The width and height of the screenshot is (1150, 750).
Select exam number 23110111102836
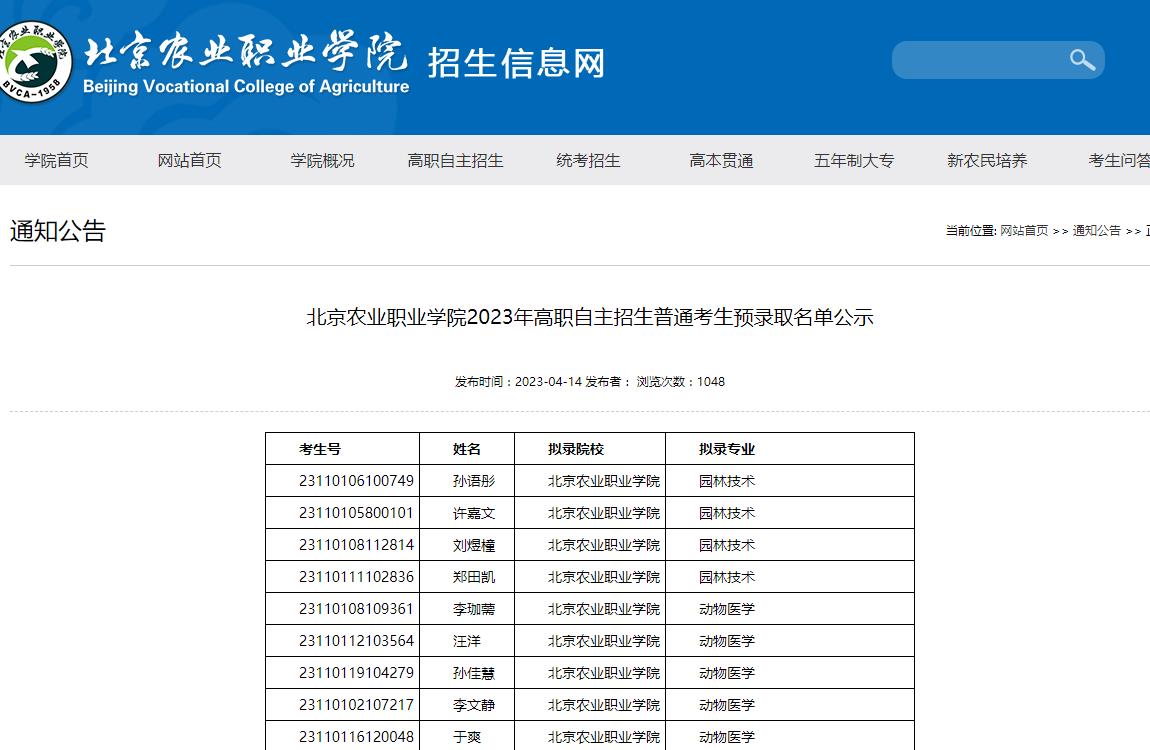click(356, 577)
